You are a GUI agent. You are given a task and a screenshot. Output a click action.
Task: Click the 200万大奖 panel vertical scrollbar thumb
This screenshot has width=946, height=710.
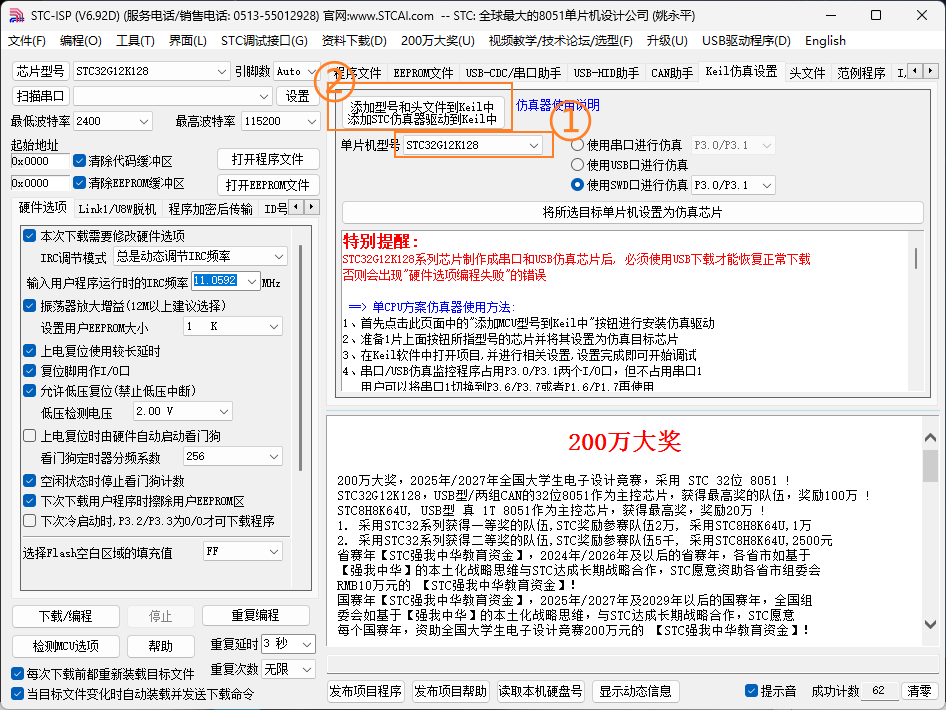[x=930, y=466]
